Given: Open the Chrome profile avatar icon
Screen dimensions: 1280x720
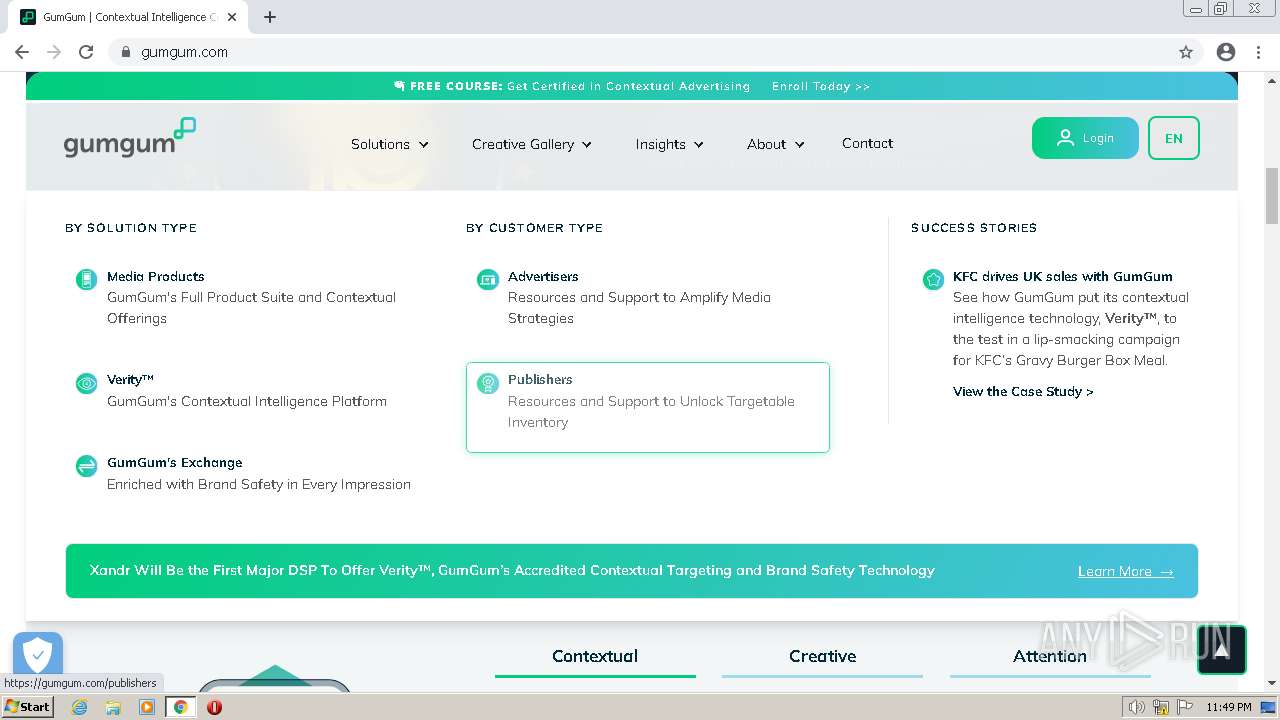Looking at the screenshot, I should click(1226, 52).
